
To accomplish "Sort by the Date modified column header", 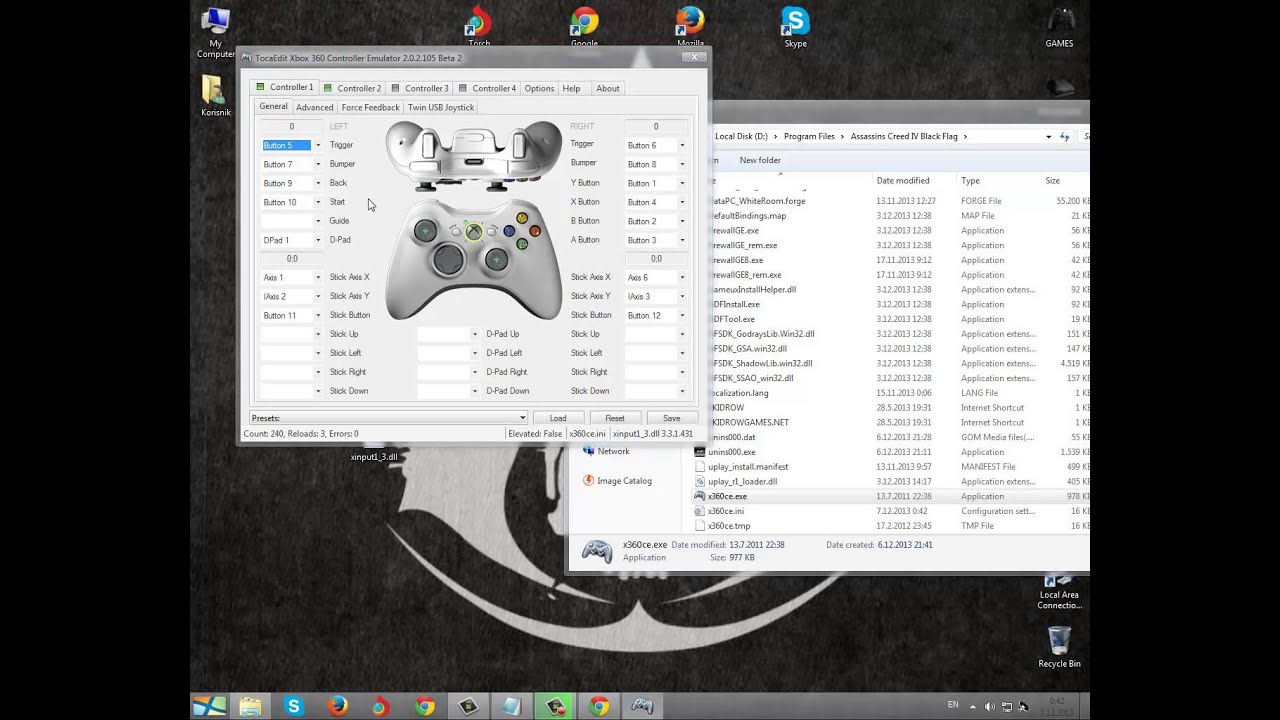I will click(903, 181).
